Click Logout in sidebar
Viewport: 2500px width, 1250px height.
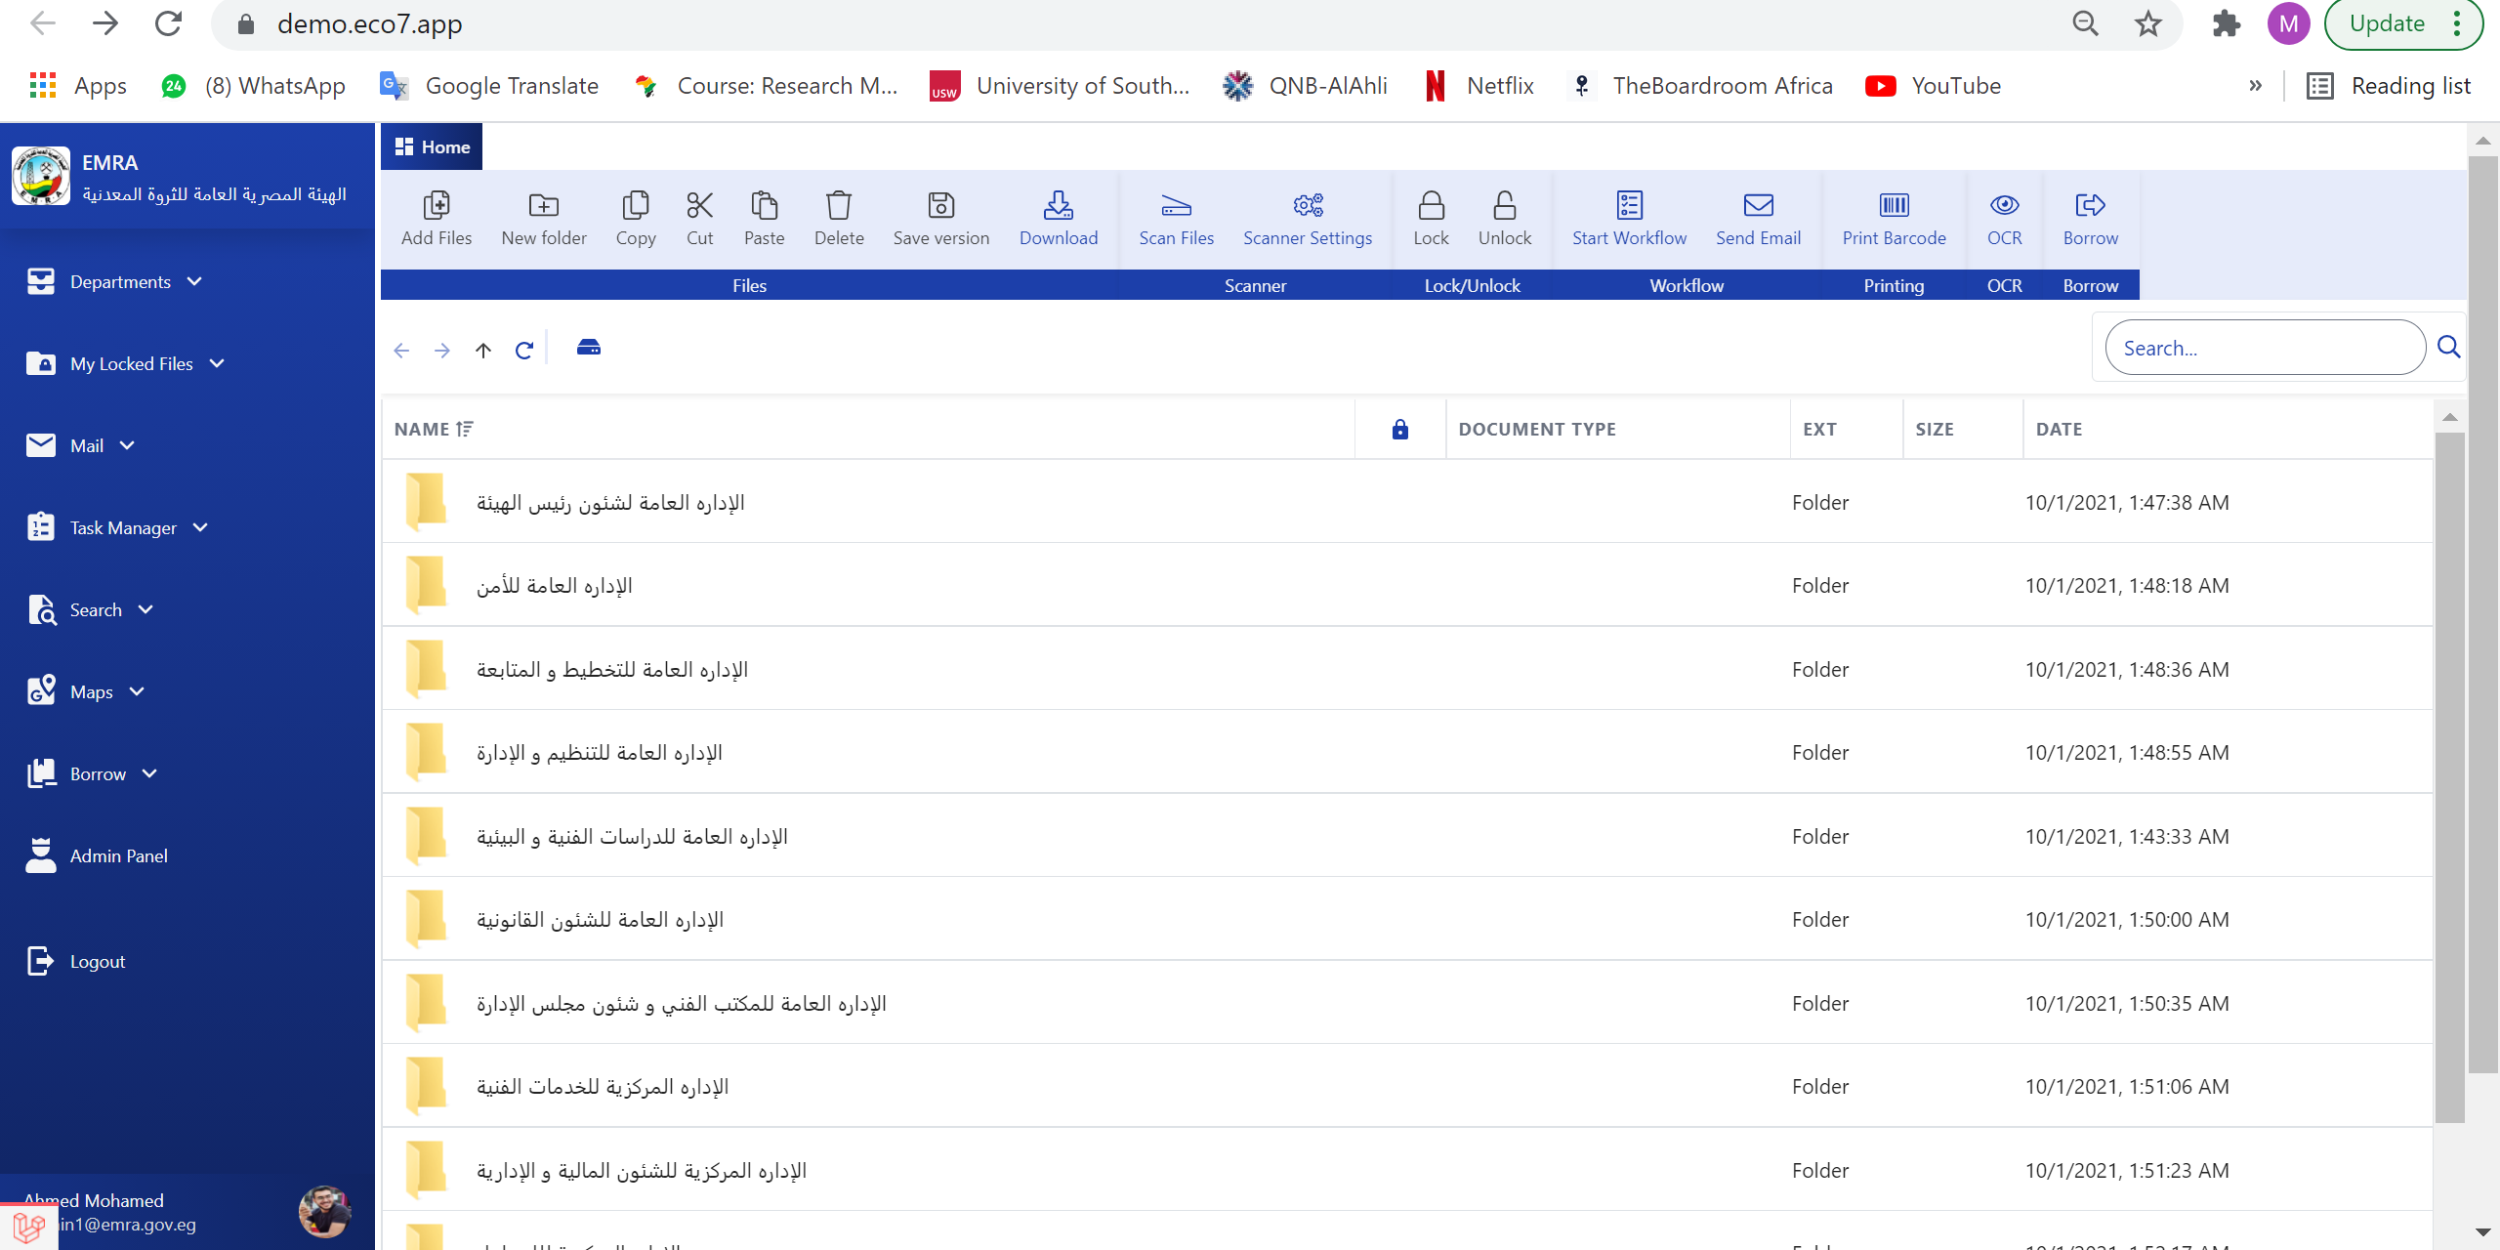[x=76, y=962]
